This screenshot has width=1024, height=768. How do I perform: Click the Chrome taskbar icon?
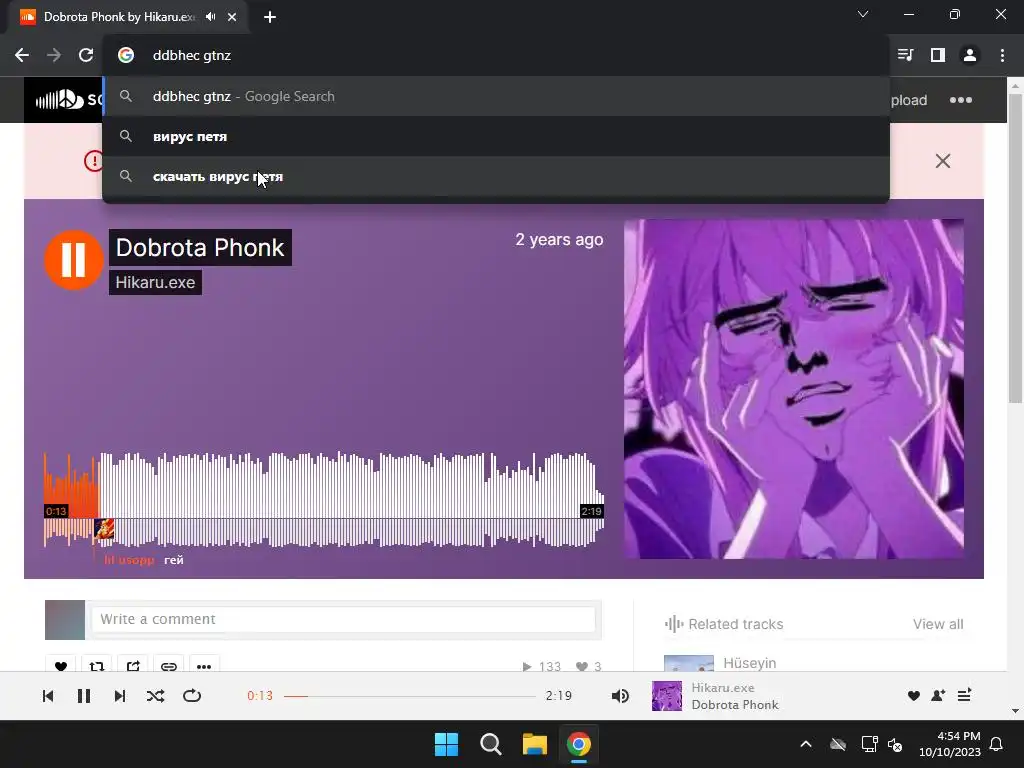click(579, 744)
